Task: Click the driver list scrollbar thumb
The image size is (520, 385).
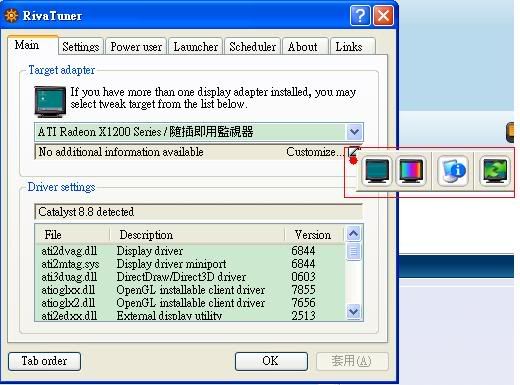Action: click(354, 252)
